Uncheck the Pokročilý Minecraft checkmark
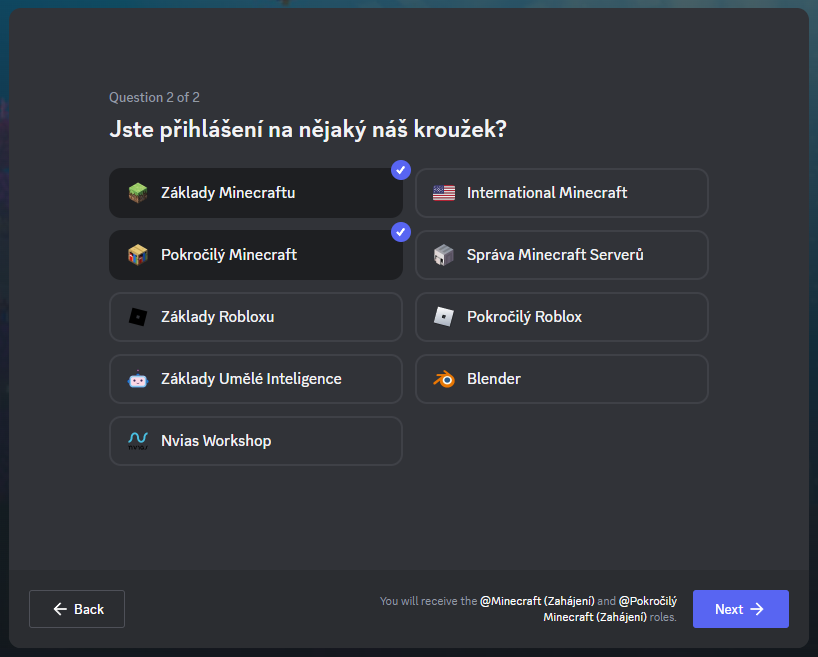Image resolution: width=818 pixels, height=657 pixels. (x=401, y=232)
